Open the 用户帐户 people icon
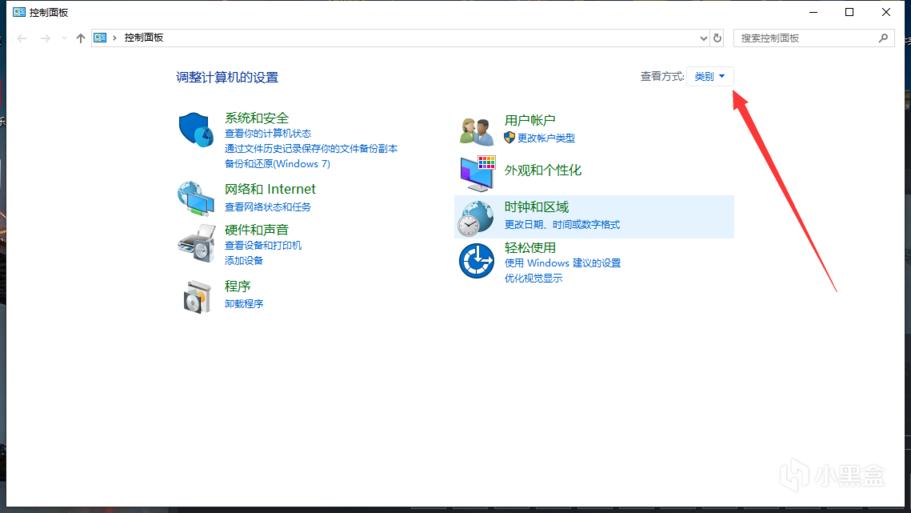 [476, 130]
